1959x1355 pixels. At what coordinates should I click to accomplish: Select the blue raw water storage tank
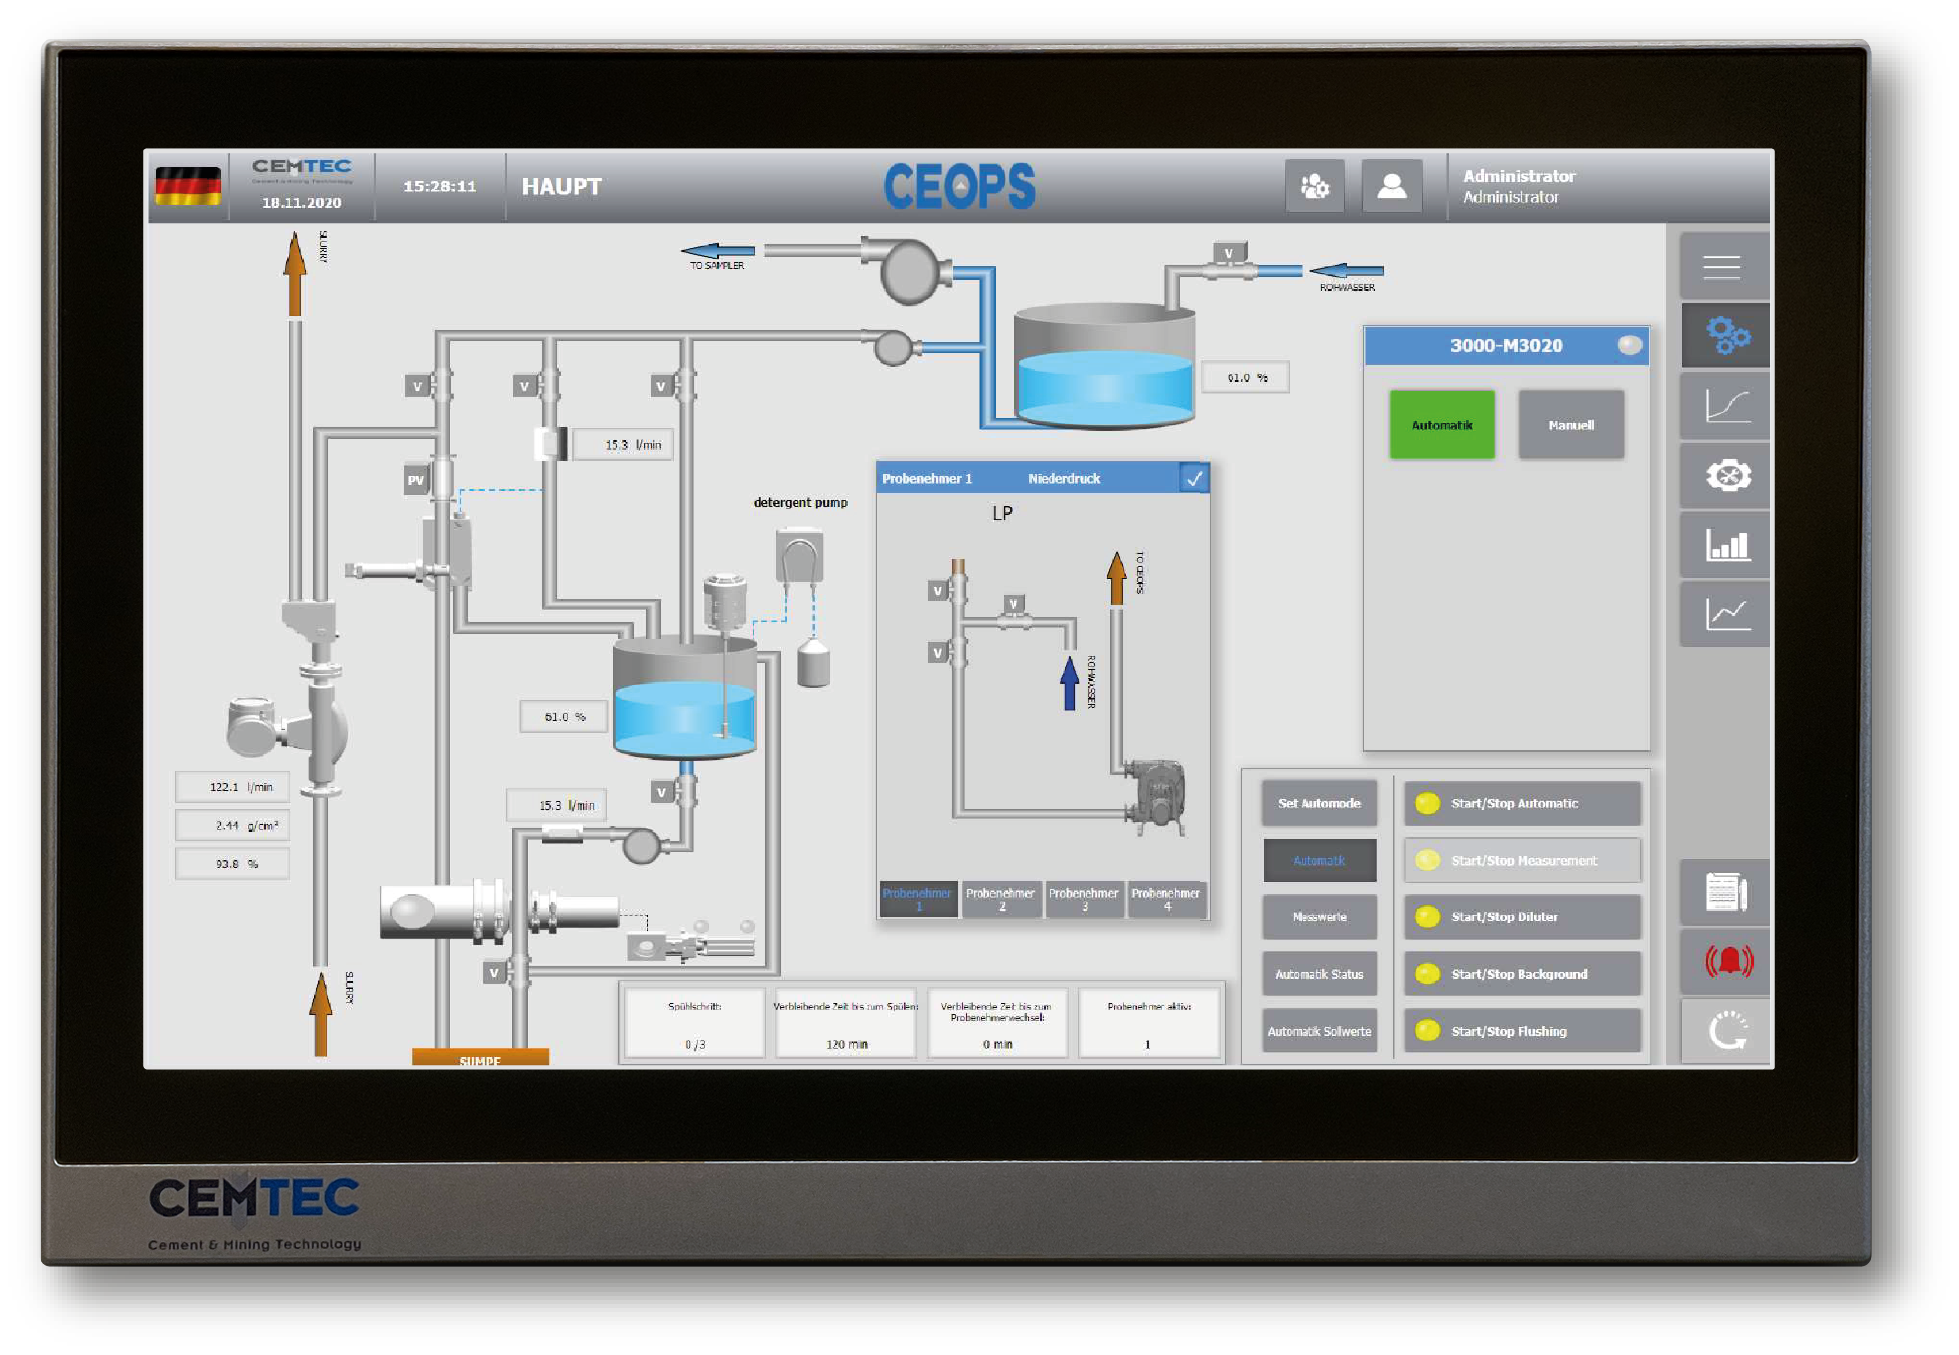(1104, 367)
